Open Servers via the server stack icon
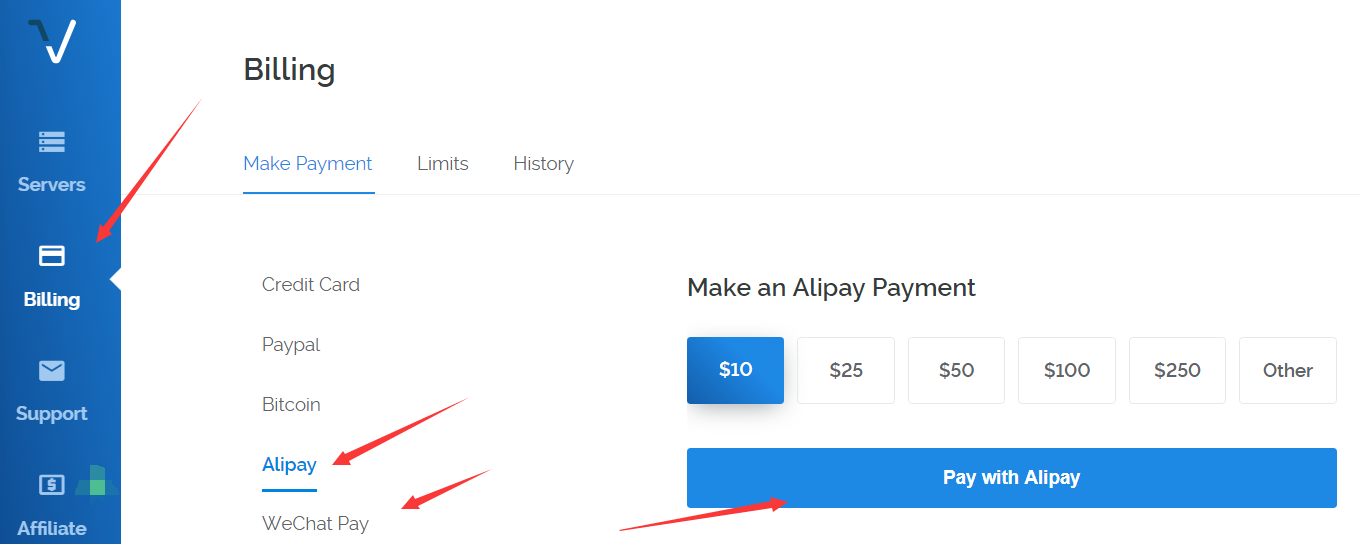The width and height of the screenshot is (1360, 544). click(x=51, y=142)
